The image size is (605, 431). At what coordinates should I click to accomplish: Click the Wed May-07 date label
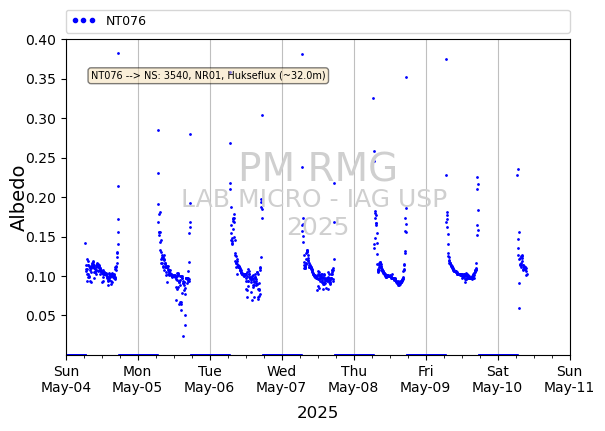pos(281,379)
